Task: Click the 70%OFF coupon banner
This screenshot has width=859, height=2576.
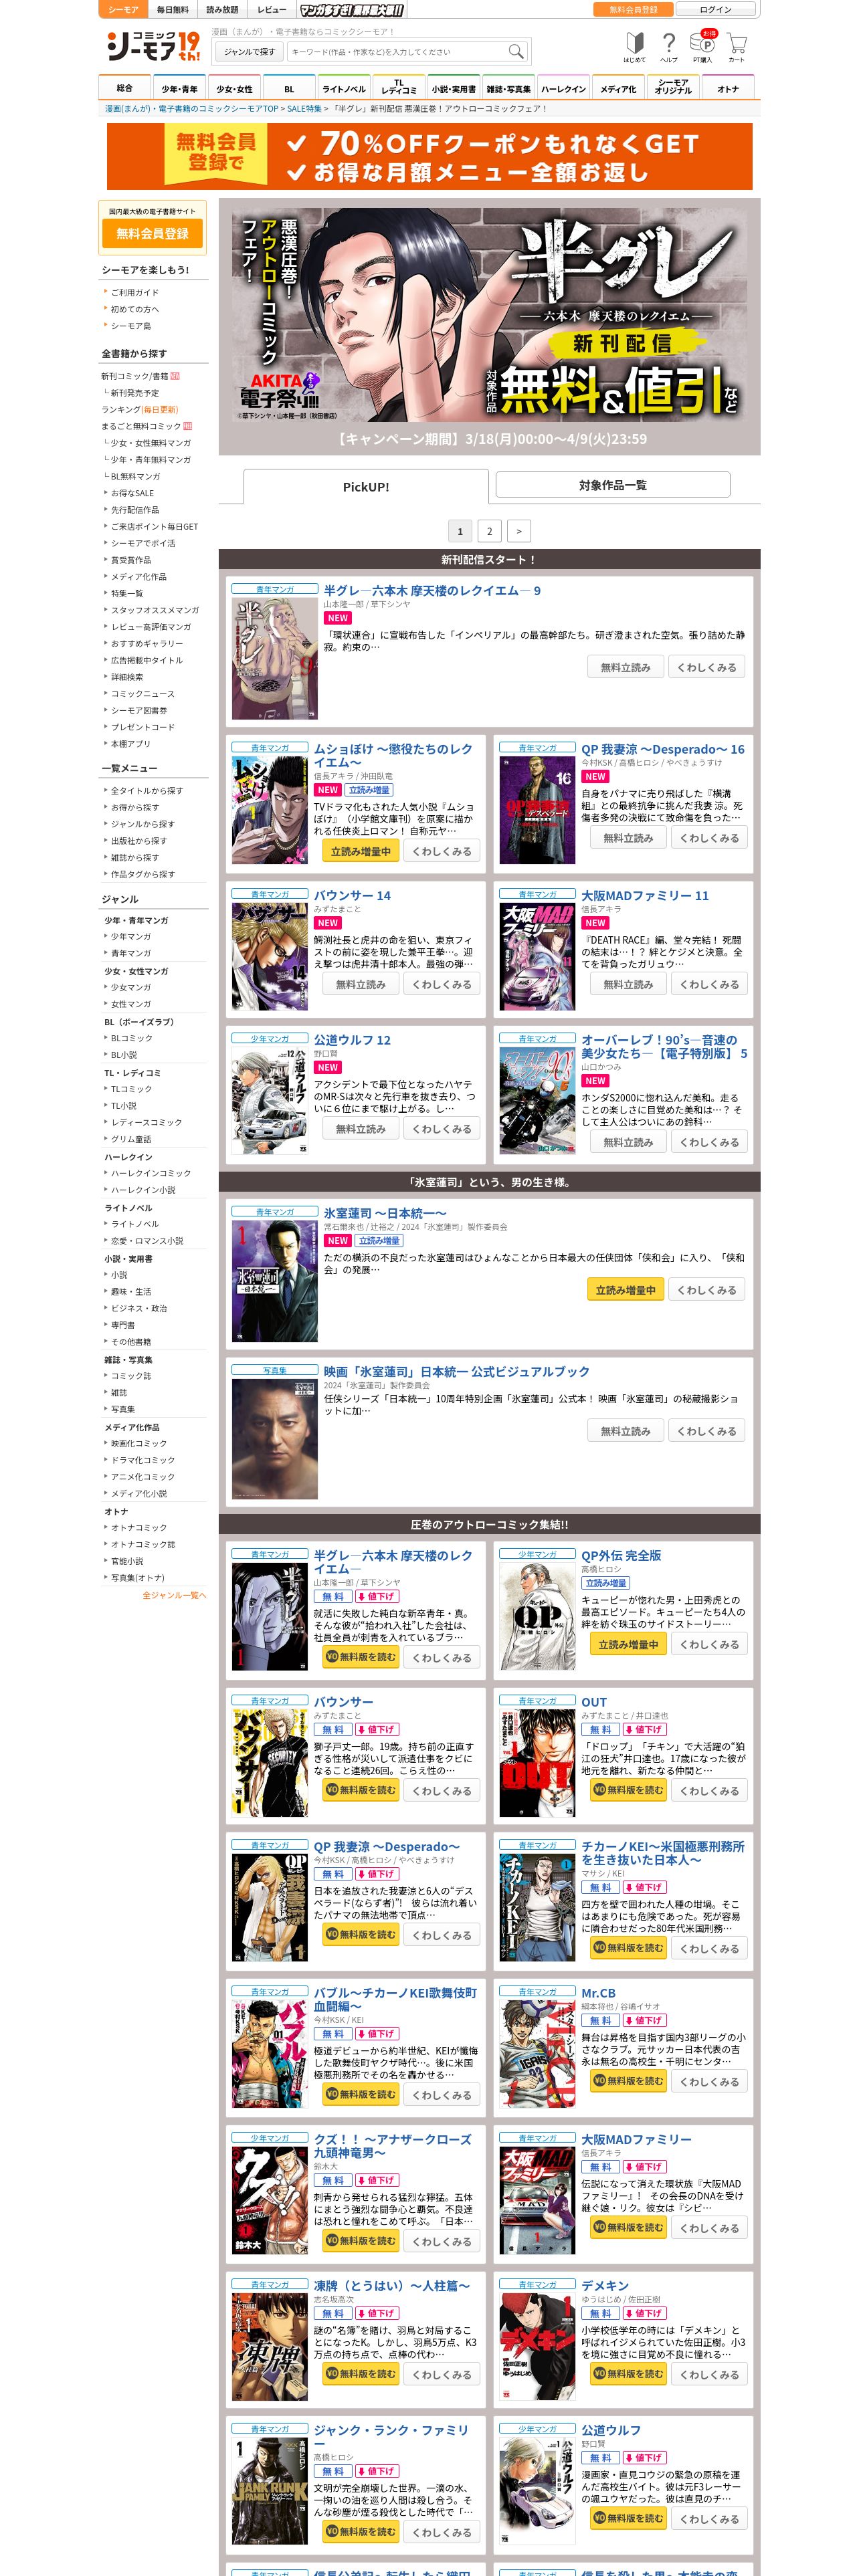Action: click(x=429, y=157)
